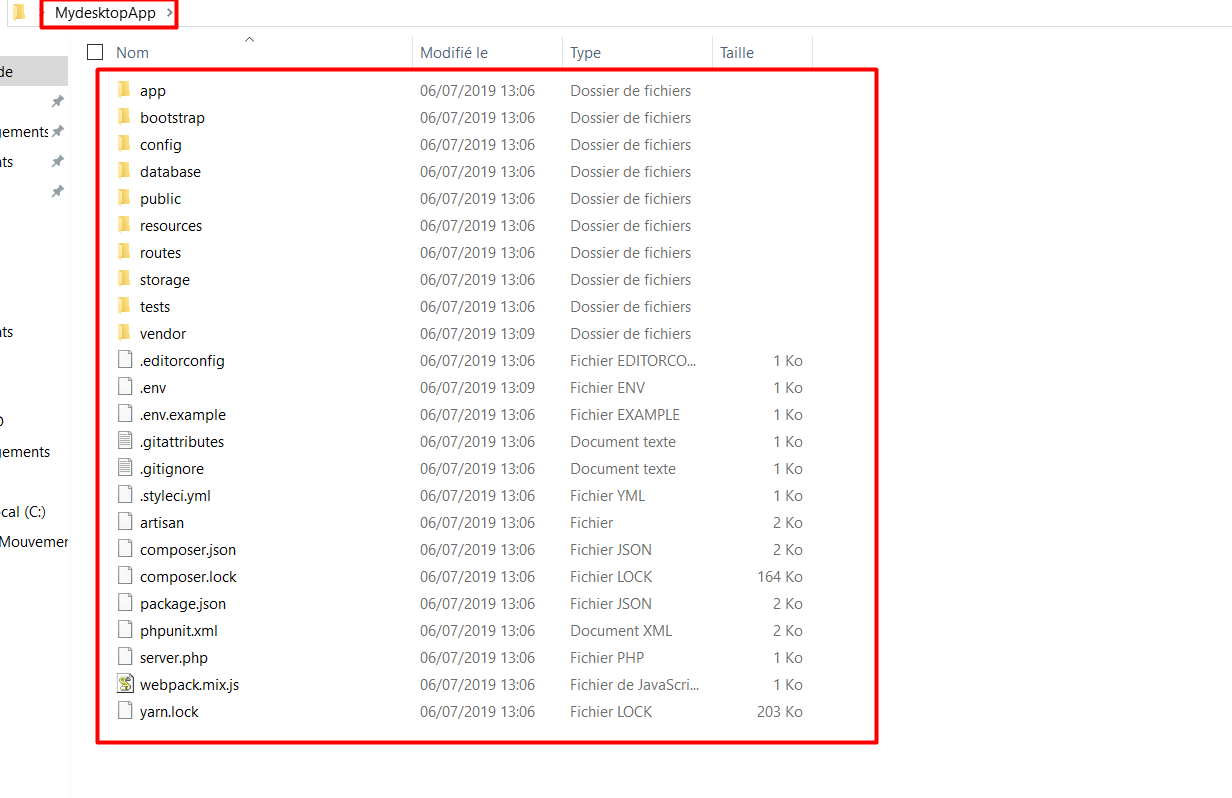This screenshot has width=1232, height=798.
Task: Sort files by Taille column
Action: pyautogui.click(x=736, y=52)
